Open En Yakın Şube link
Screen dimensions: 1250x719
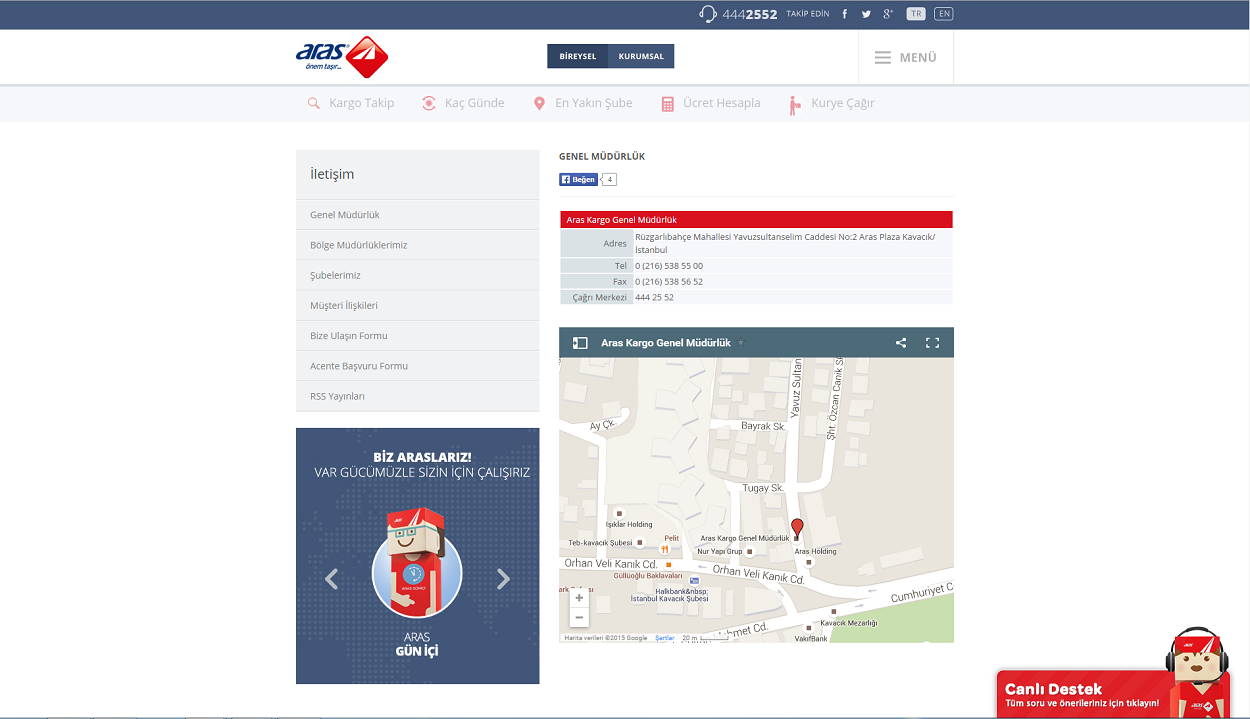pos(594,103)
